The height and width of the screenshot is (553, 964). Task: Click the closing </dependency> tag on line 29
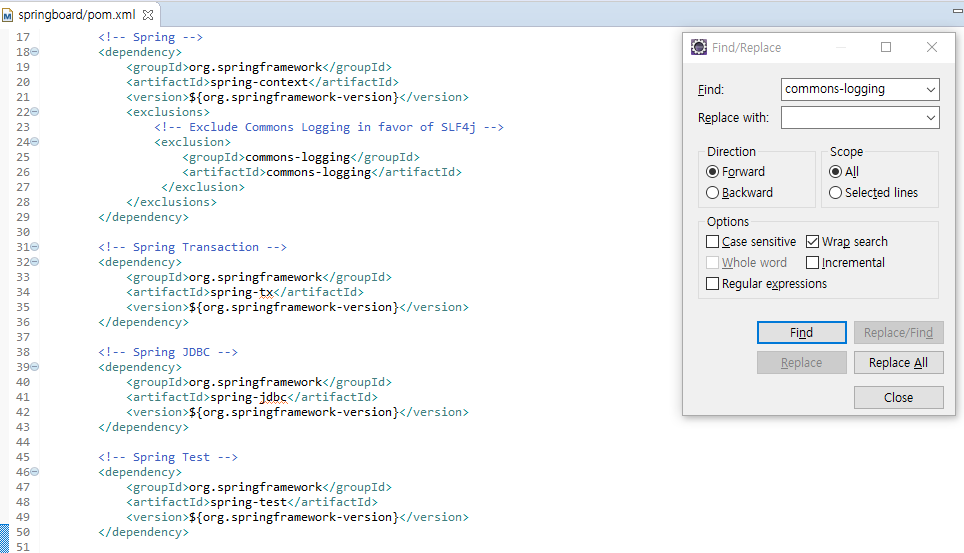pyautogui.click(x=143, y=217)
